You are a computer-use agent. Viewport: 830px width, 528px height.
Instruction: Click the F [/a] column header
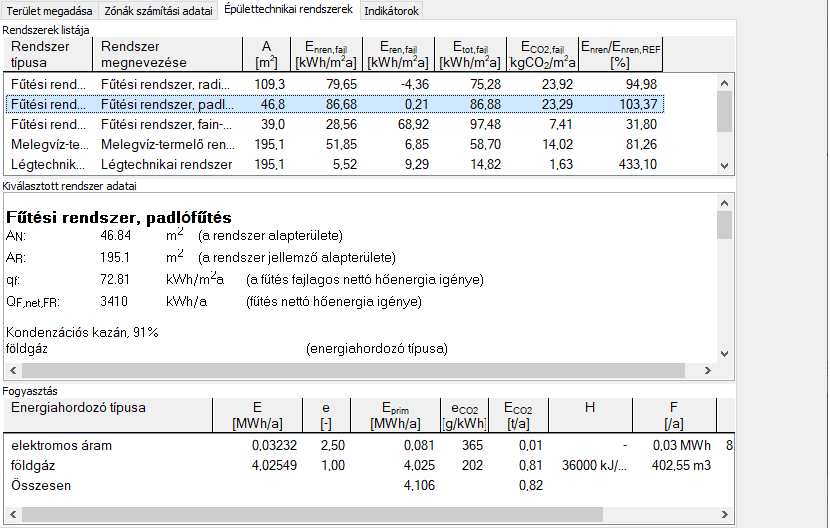tap(674, 415)
